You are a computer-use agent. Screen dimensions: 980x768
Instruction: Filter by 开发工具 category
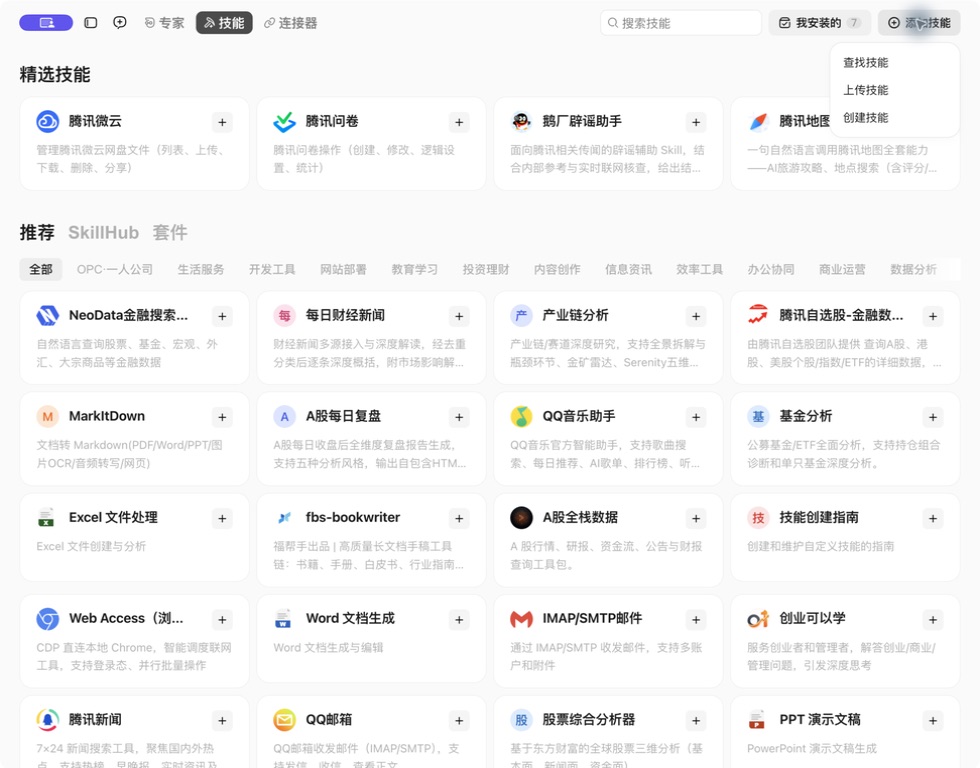(x=272, y=269)
